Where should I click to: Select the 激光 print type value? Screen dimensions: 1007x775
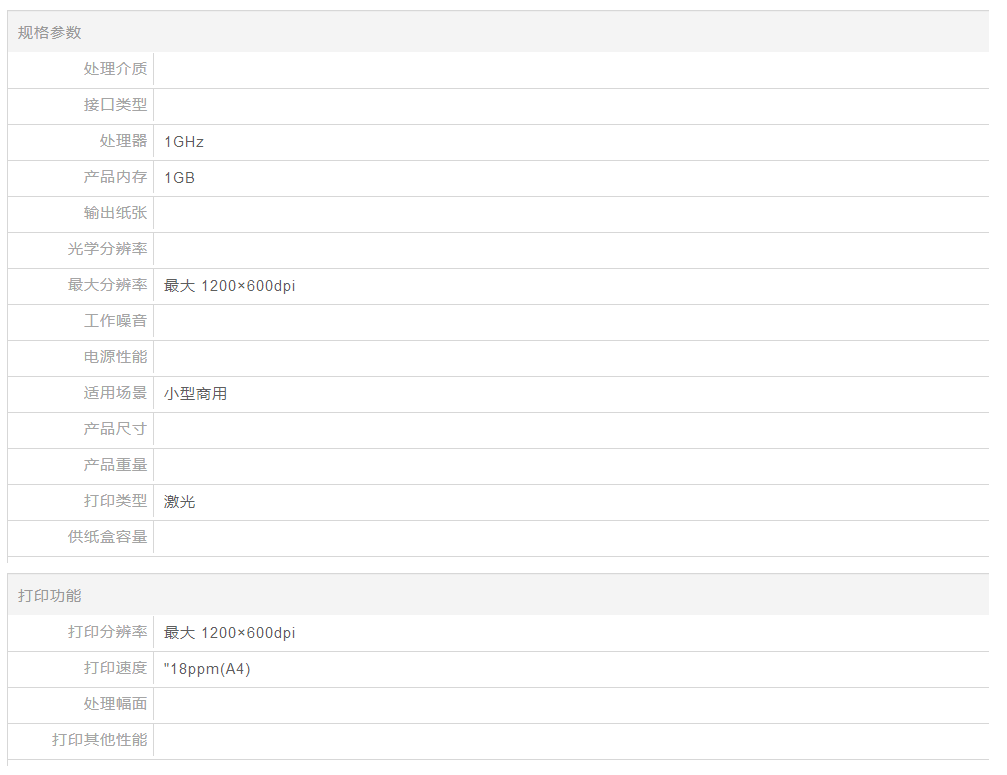[x=180, y=502]
